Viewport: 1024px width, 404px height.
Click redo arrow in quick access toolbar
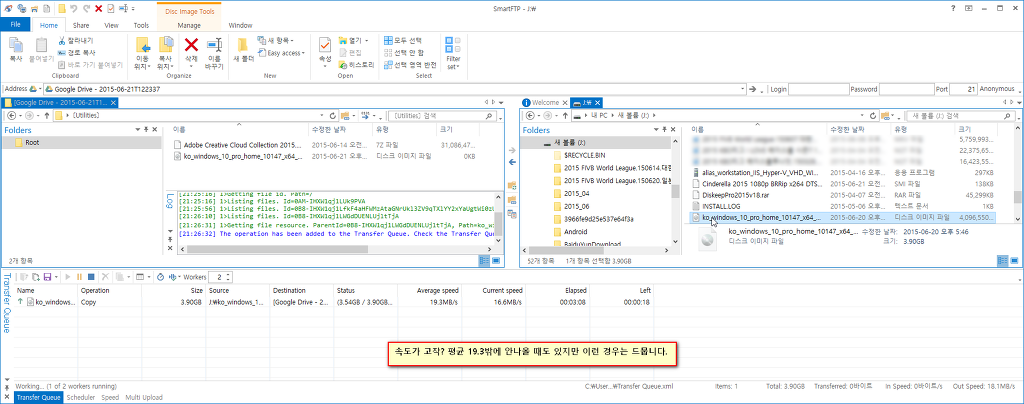[x=86, y=8]
